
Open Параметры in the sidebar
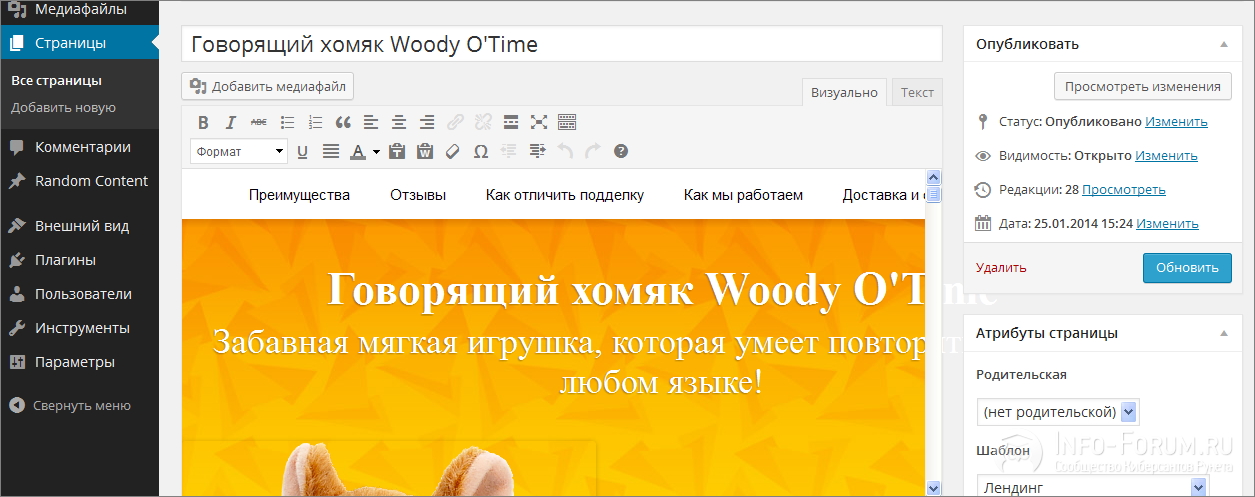80,362
